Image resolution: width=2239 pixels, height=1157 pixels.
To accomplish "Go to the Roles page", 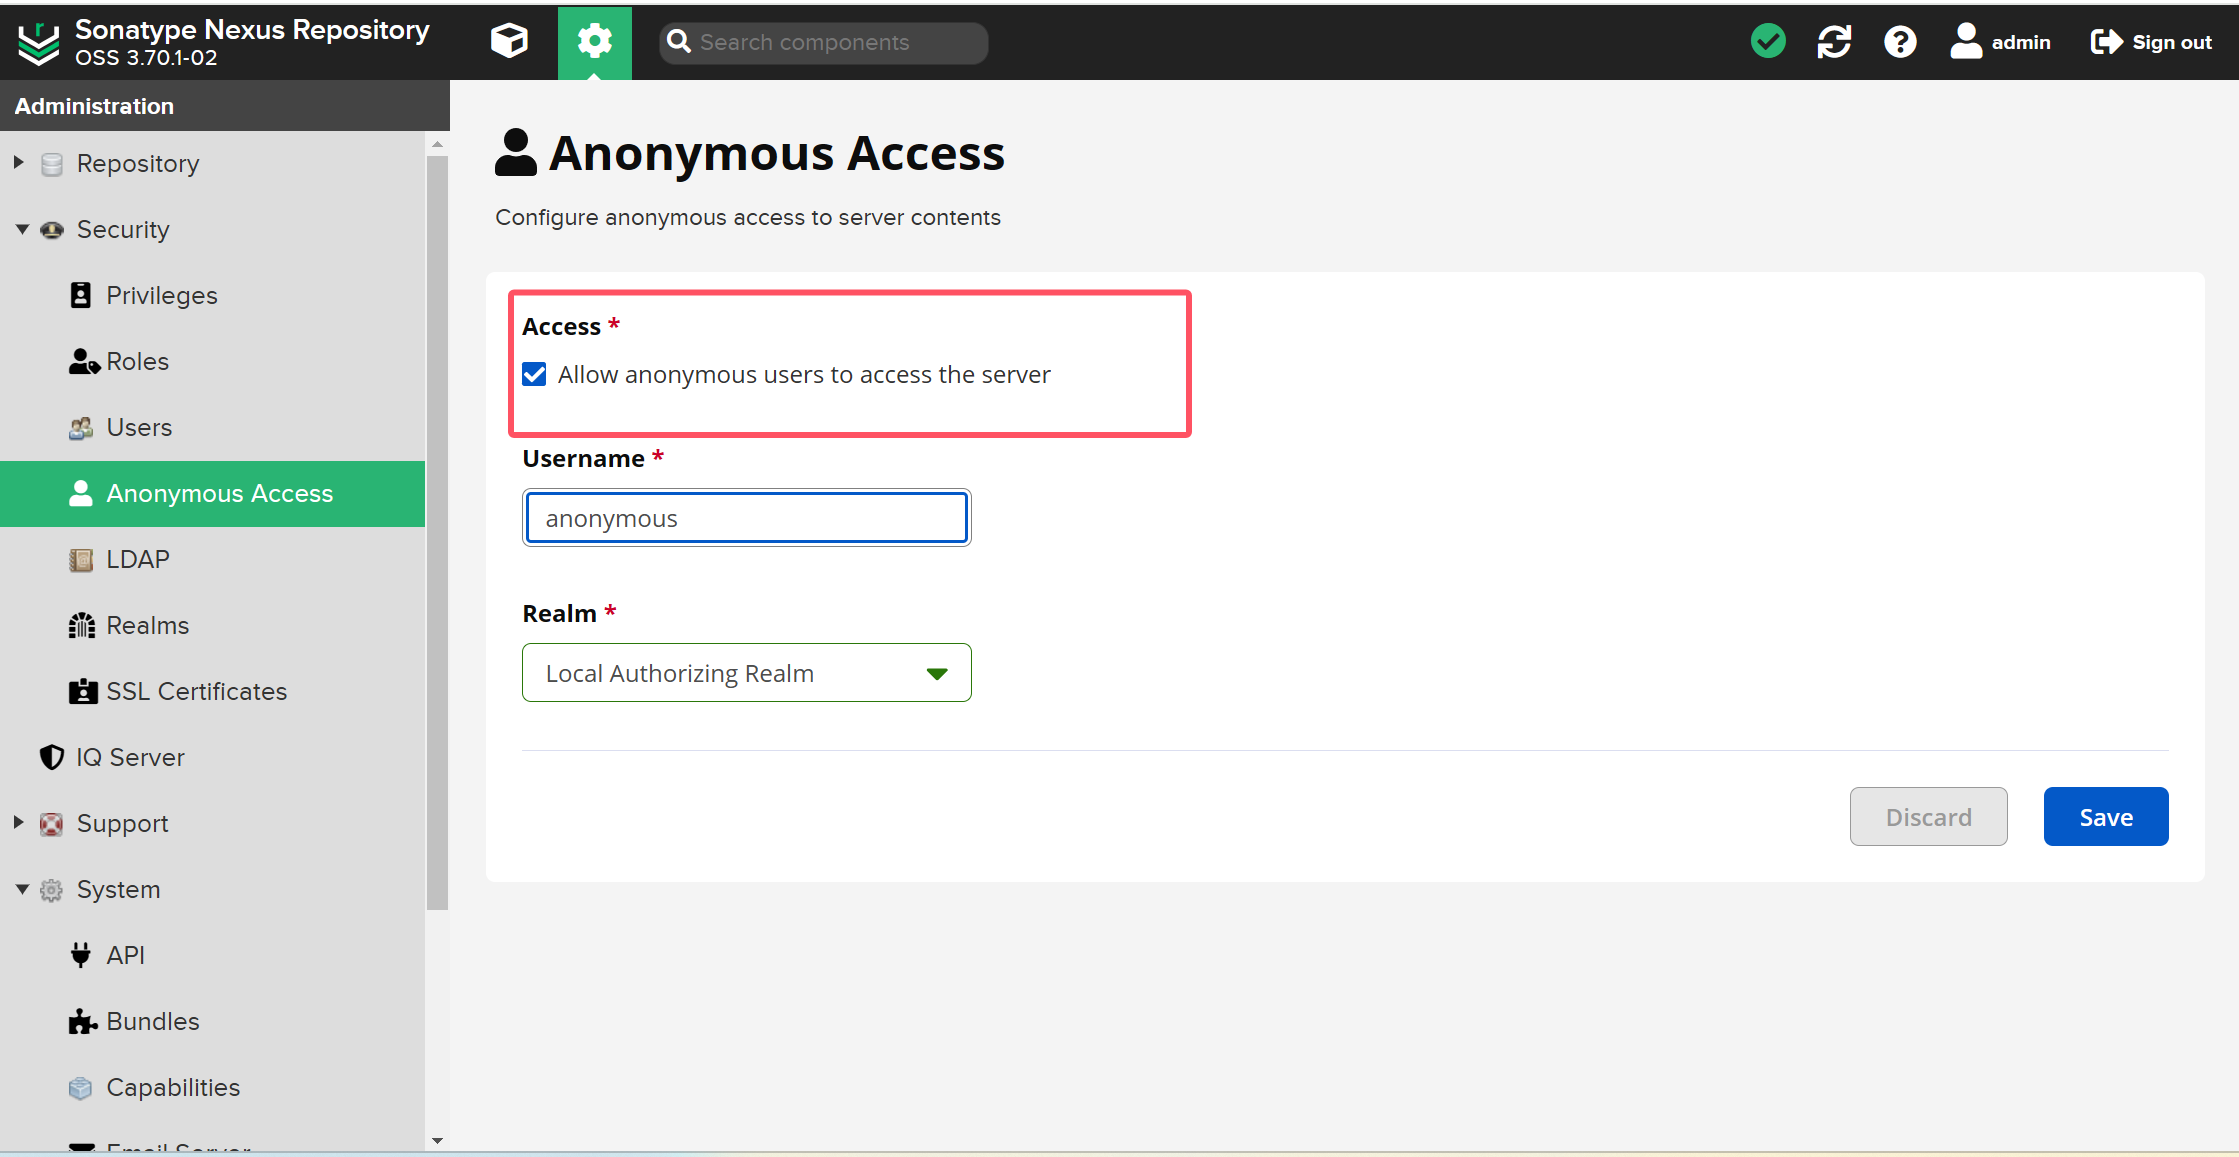I will (137, 361).
